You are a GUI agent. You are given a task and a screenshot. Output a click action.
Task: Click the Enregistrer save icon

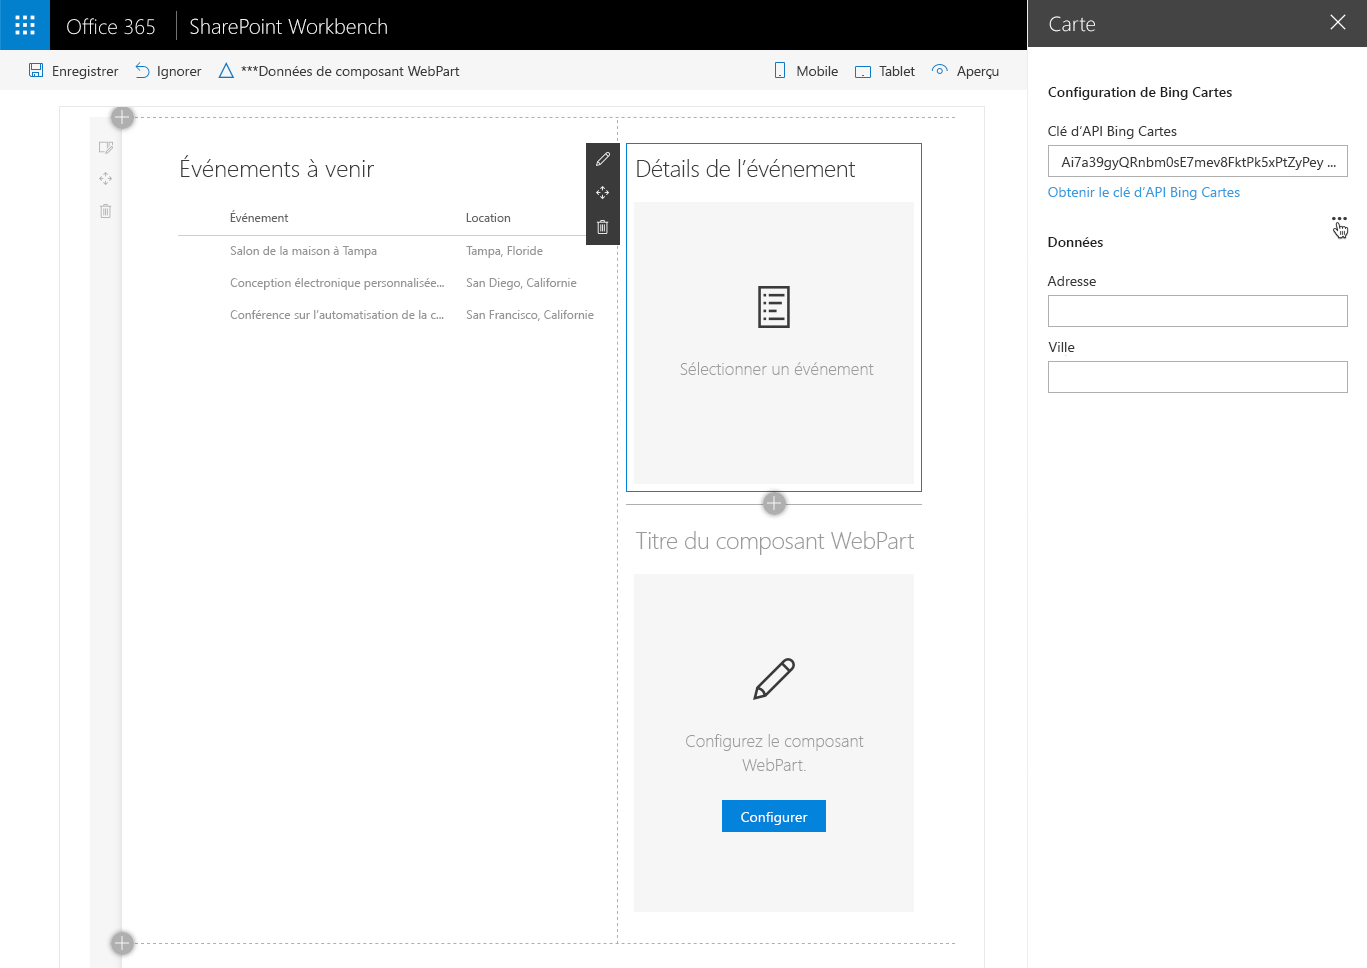point(37,71)
